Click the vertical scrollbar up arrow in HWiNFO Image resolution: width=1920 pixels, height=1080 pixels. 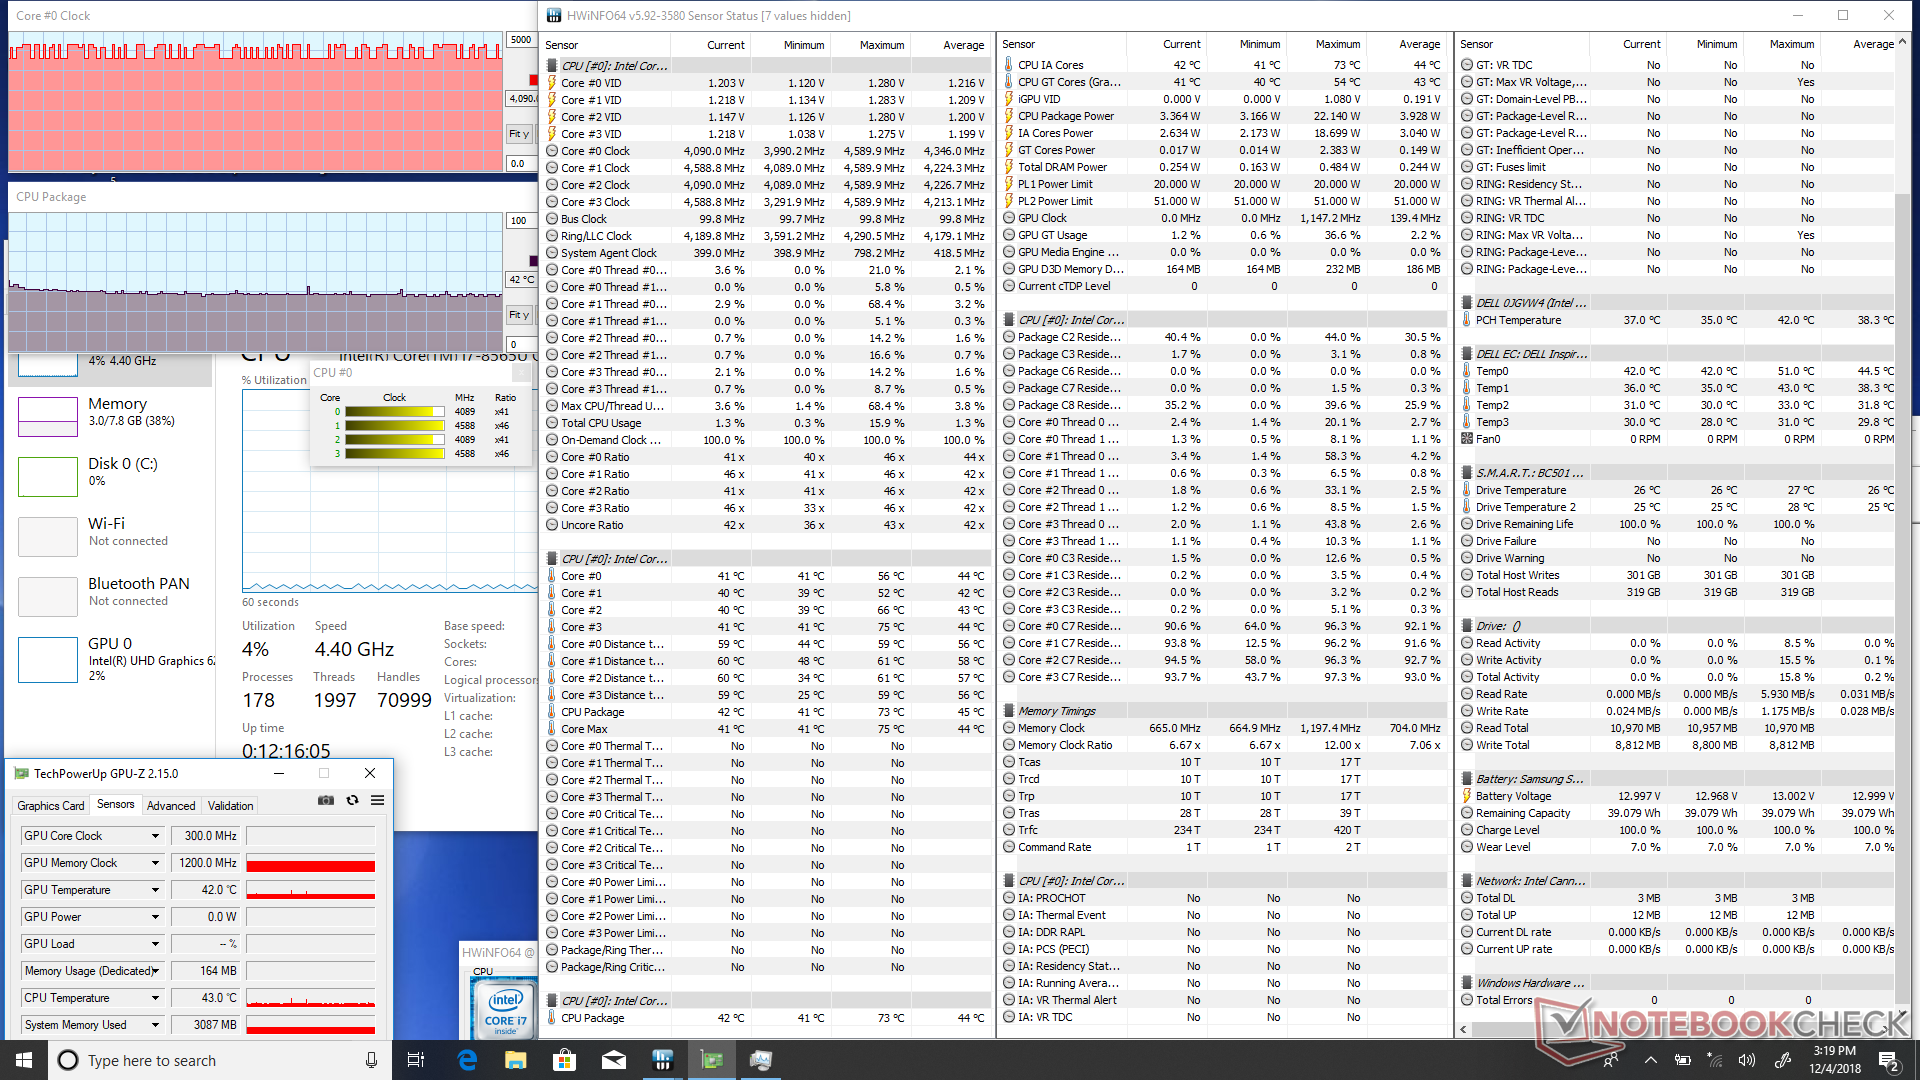coord(1902,42)
